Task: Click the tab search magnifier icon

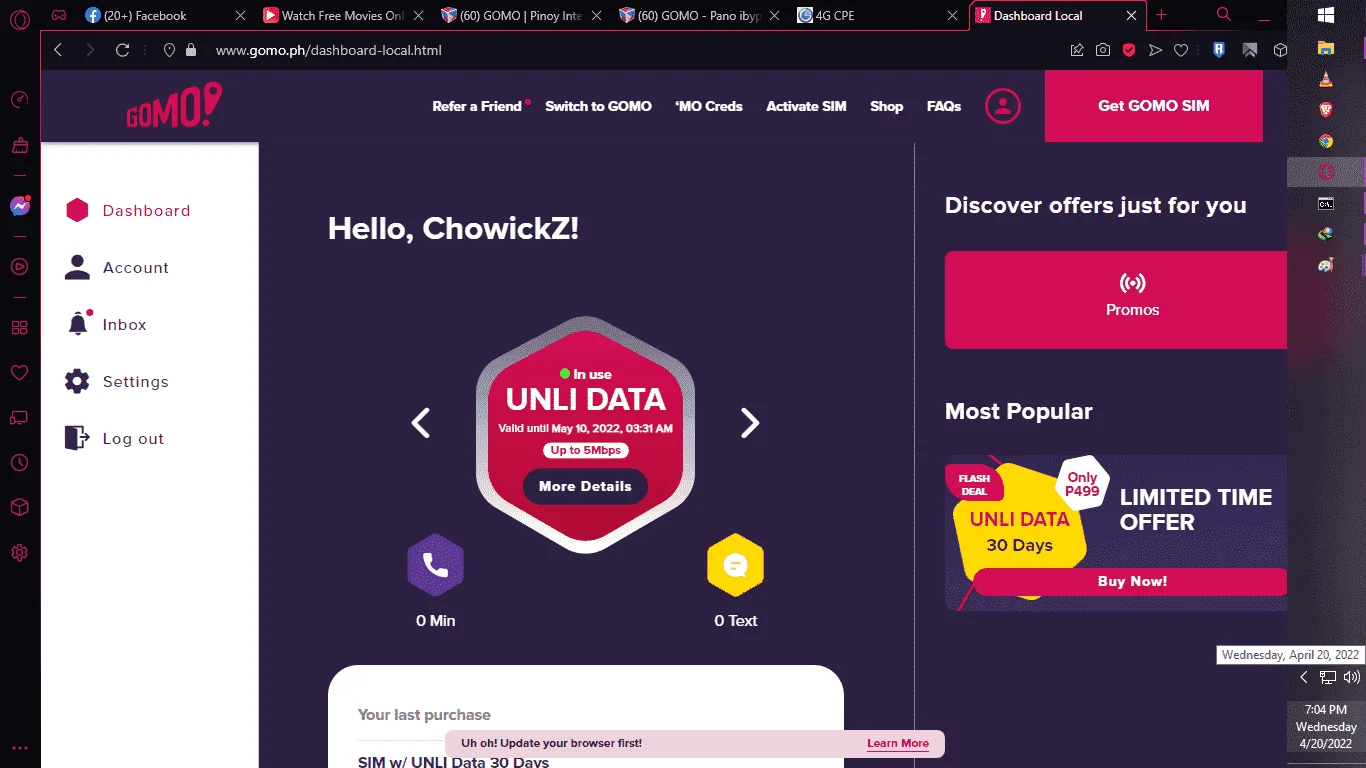Action: (1224, 15)
